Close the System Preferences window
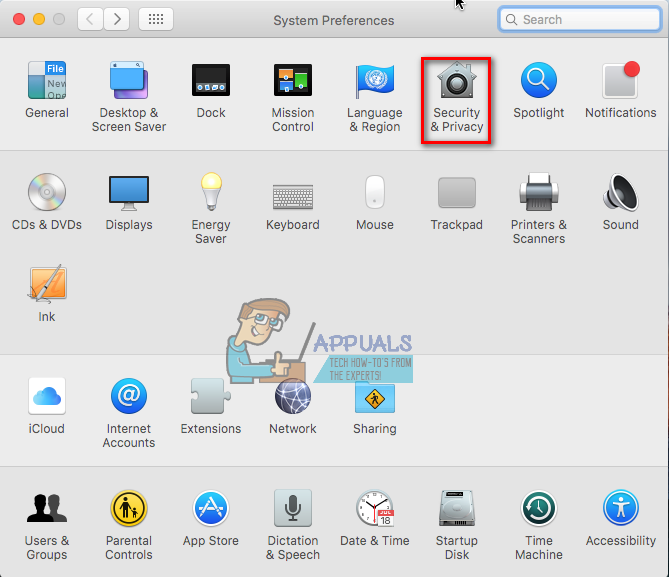Viewport: 669px width, 577px height. (x=19, y=19)
